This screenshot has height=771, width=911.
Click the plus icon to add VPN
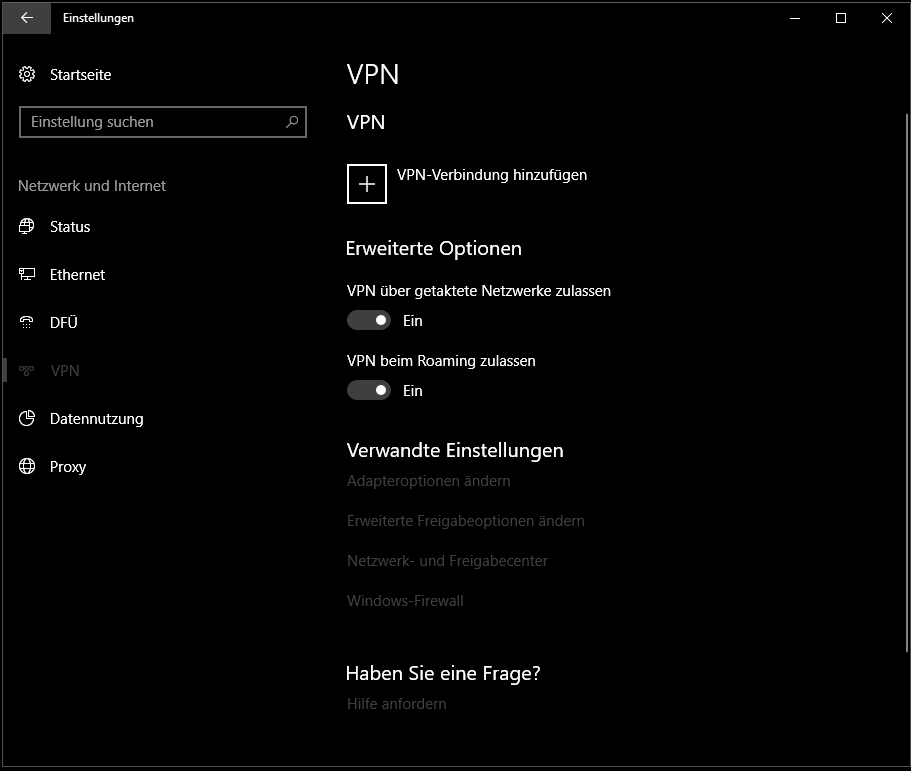(x=367, y=184)
